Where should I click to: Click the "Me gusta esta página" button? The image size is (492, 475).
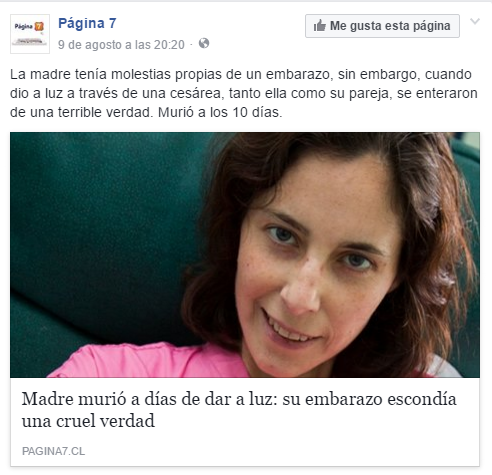[382, 26]
